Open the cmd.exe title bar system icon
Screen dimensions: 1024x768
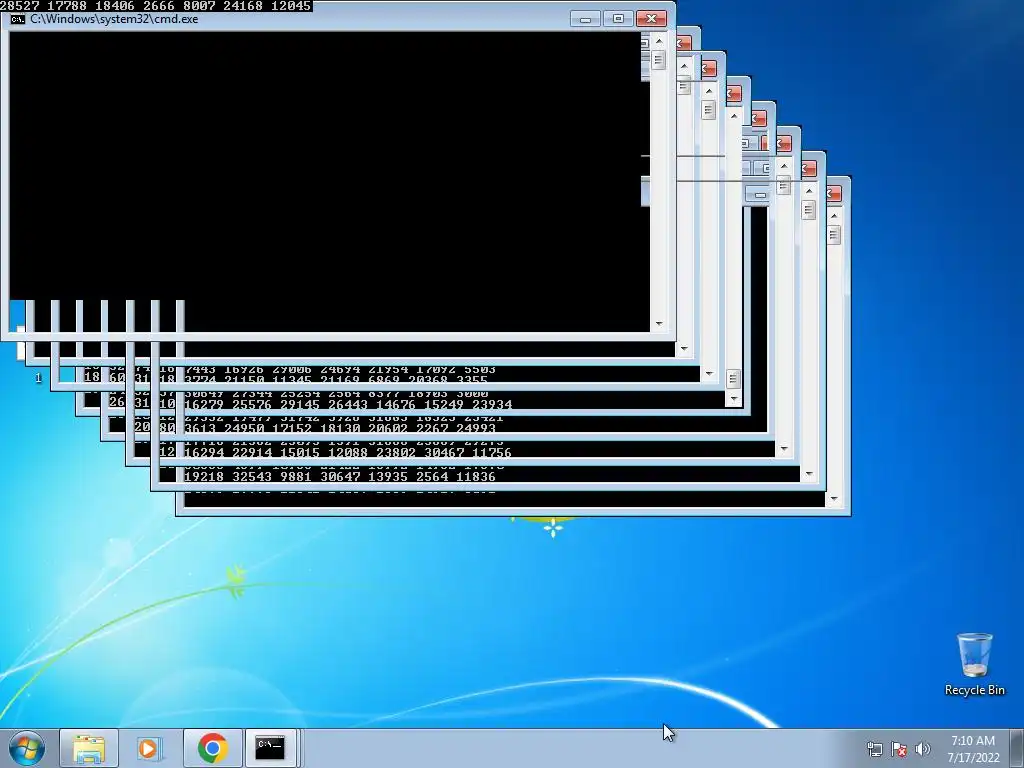[x=18, y=19]
